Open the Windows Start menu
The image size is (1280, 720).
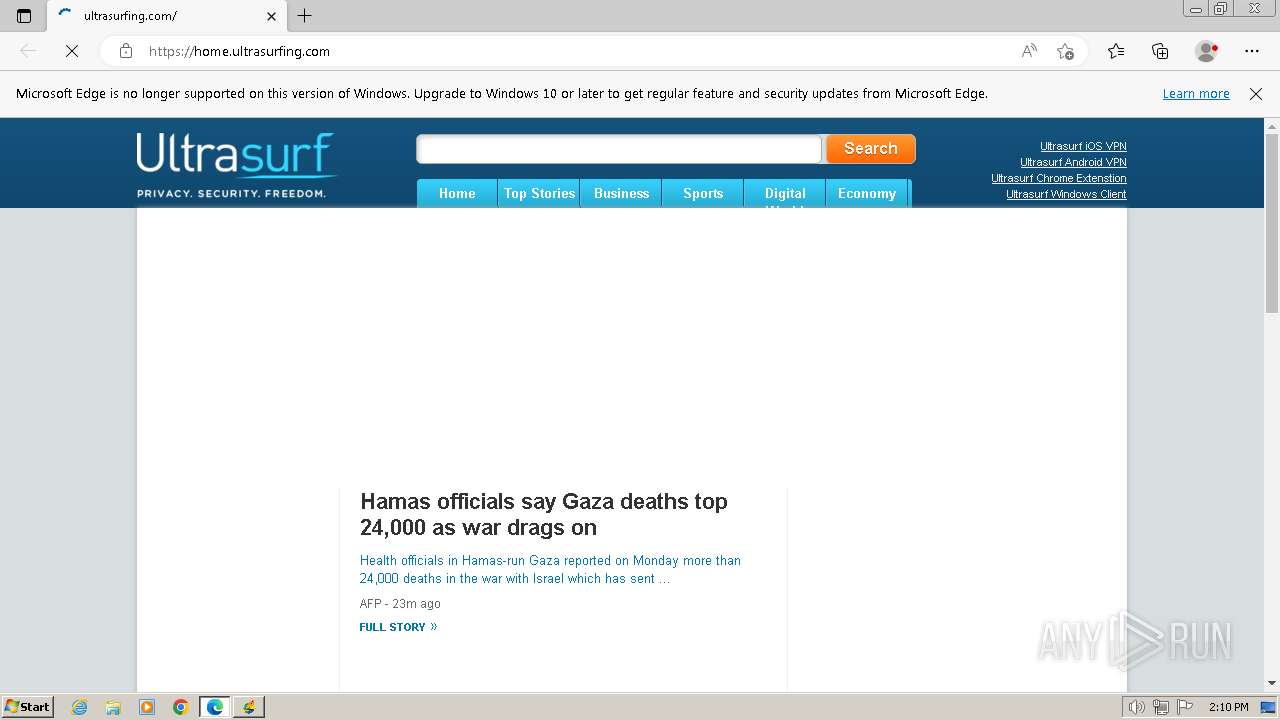pos(28,707)
